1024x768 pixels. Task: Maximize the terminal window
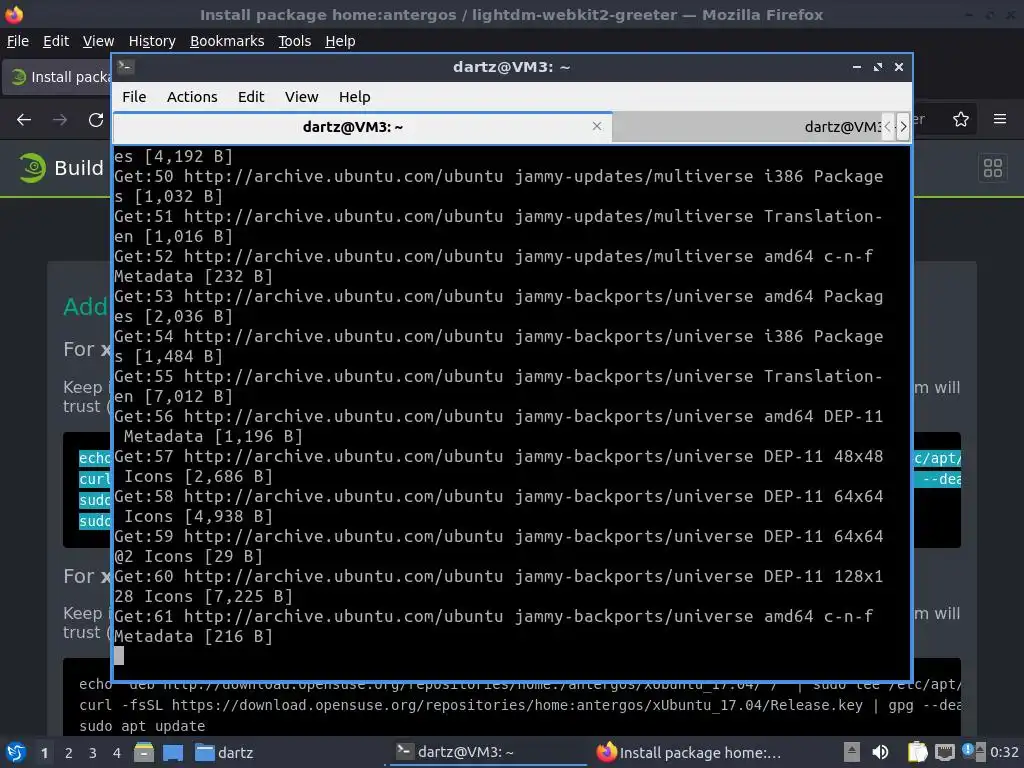click(x=878, y=67)
